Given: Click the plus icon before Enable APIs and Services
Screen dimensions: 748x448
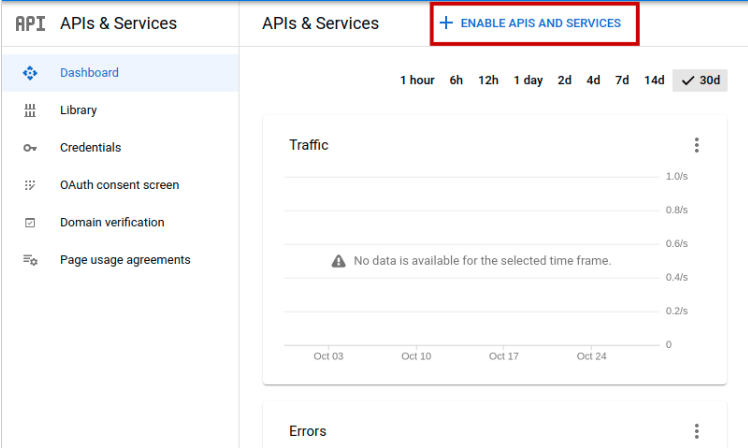Looking at the screenshot, I should pyautogui.click(x=446, y=23).
